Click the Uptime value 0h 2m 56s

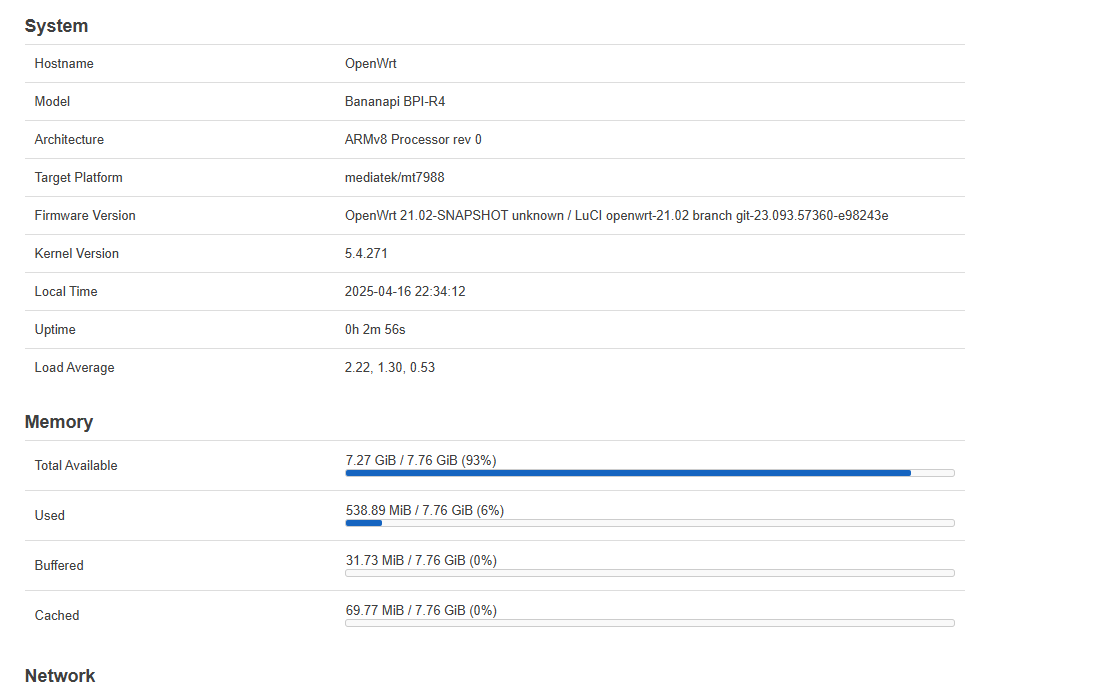tap(375, 330)
